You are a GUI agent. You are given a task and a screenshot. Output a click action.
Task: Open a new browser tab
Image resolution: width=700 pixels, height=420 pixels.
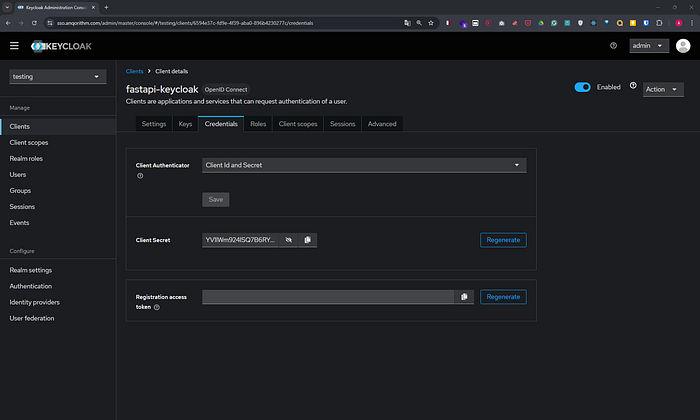(x=106, y=7)
